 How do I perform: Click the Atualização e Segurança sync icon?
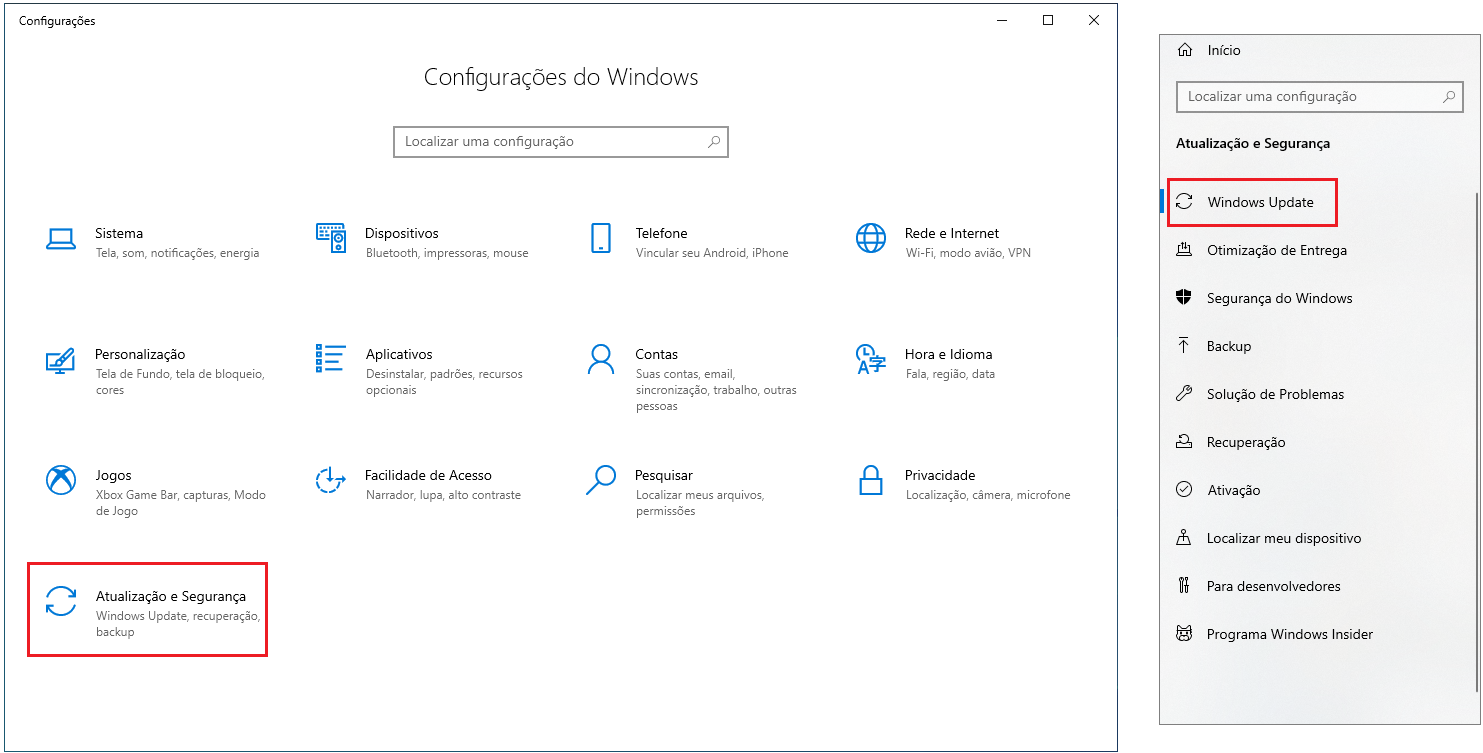(61, 601)
